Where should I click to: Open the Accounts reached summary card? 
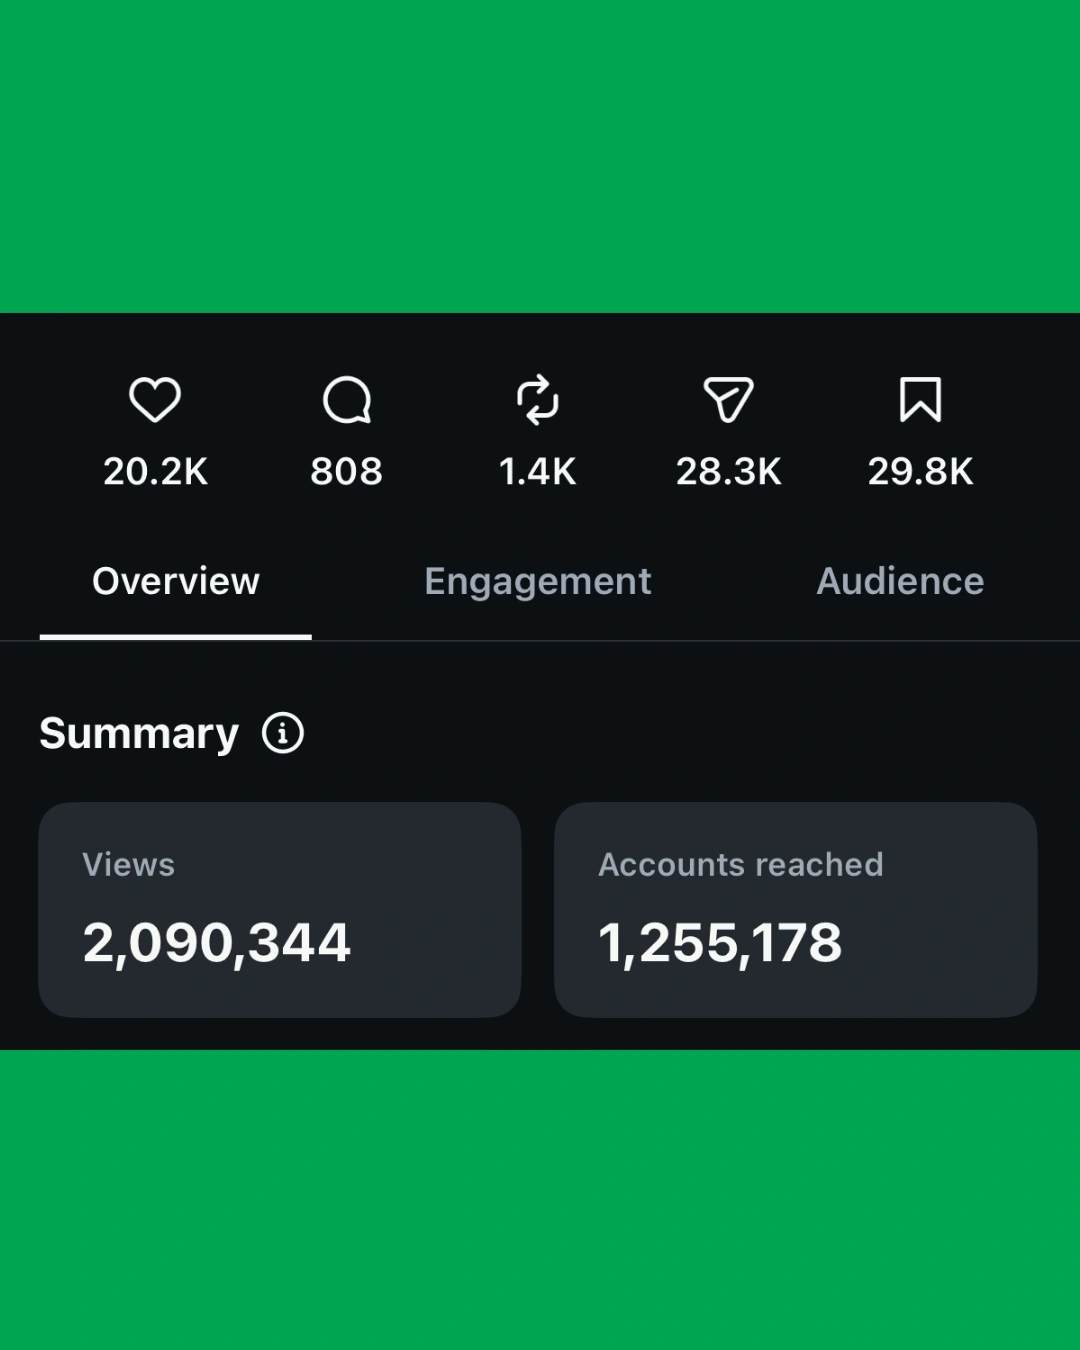point(796,910)
